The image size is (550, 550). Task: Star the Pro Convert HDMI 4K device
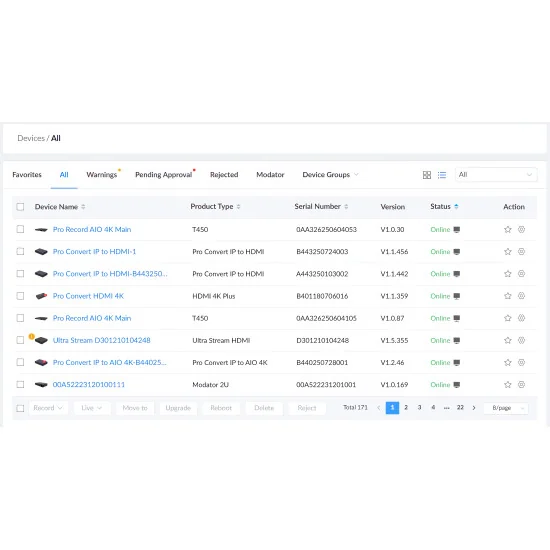(508, 296)
